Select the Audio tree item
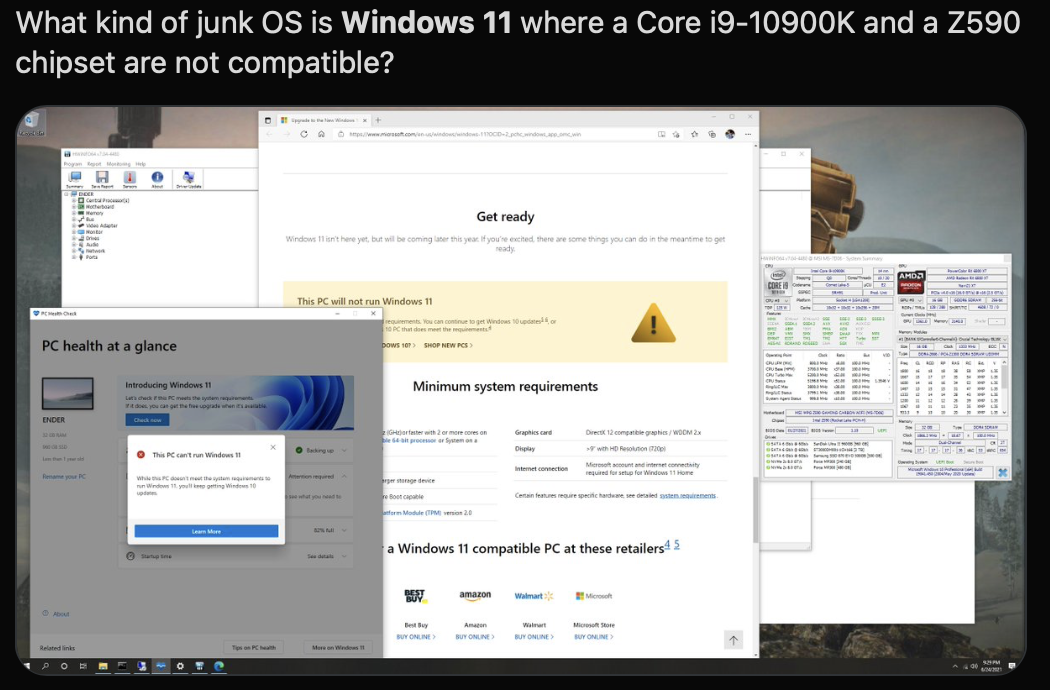The height and width of the screenshot is (690, 1050). [x=92, y=245]
